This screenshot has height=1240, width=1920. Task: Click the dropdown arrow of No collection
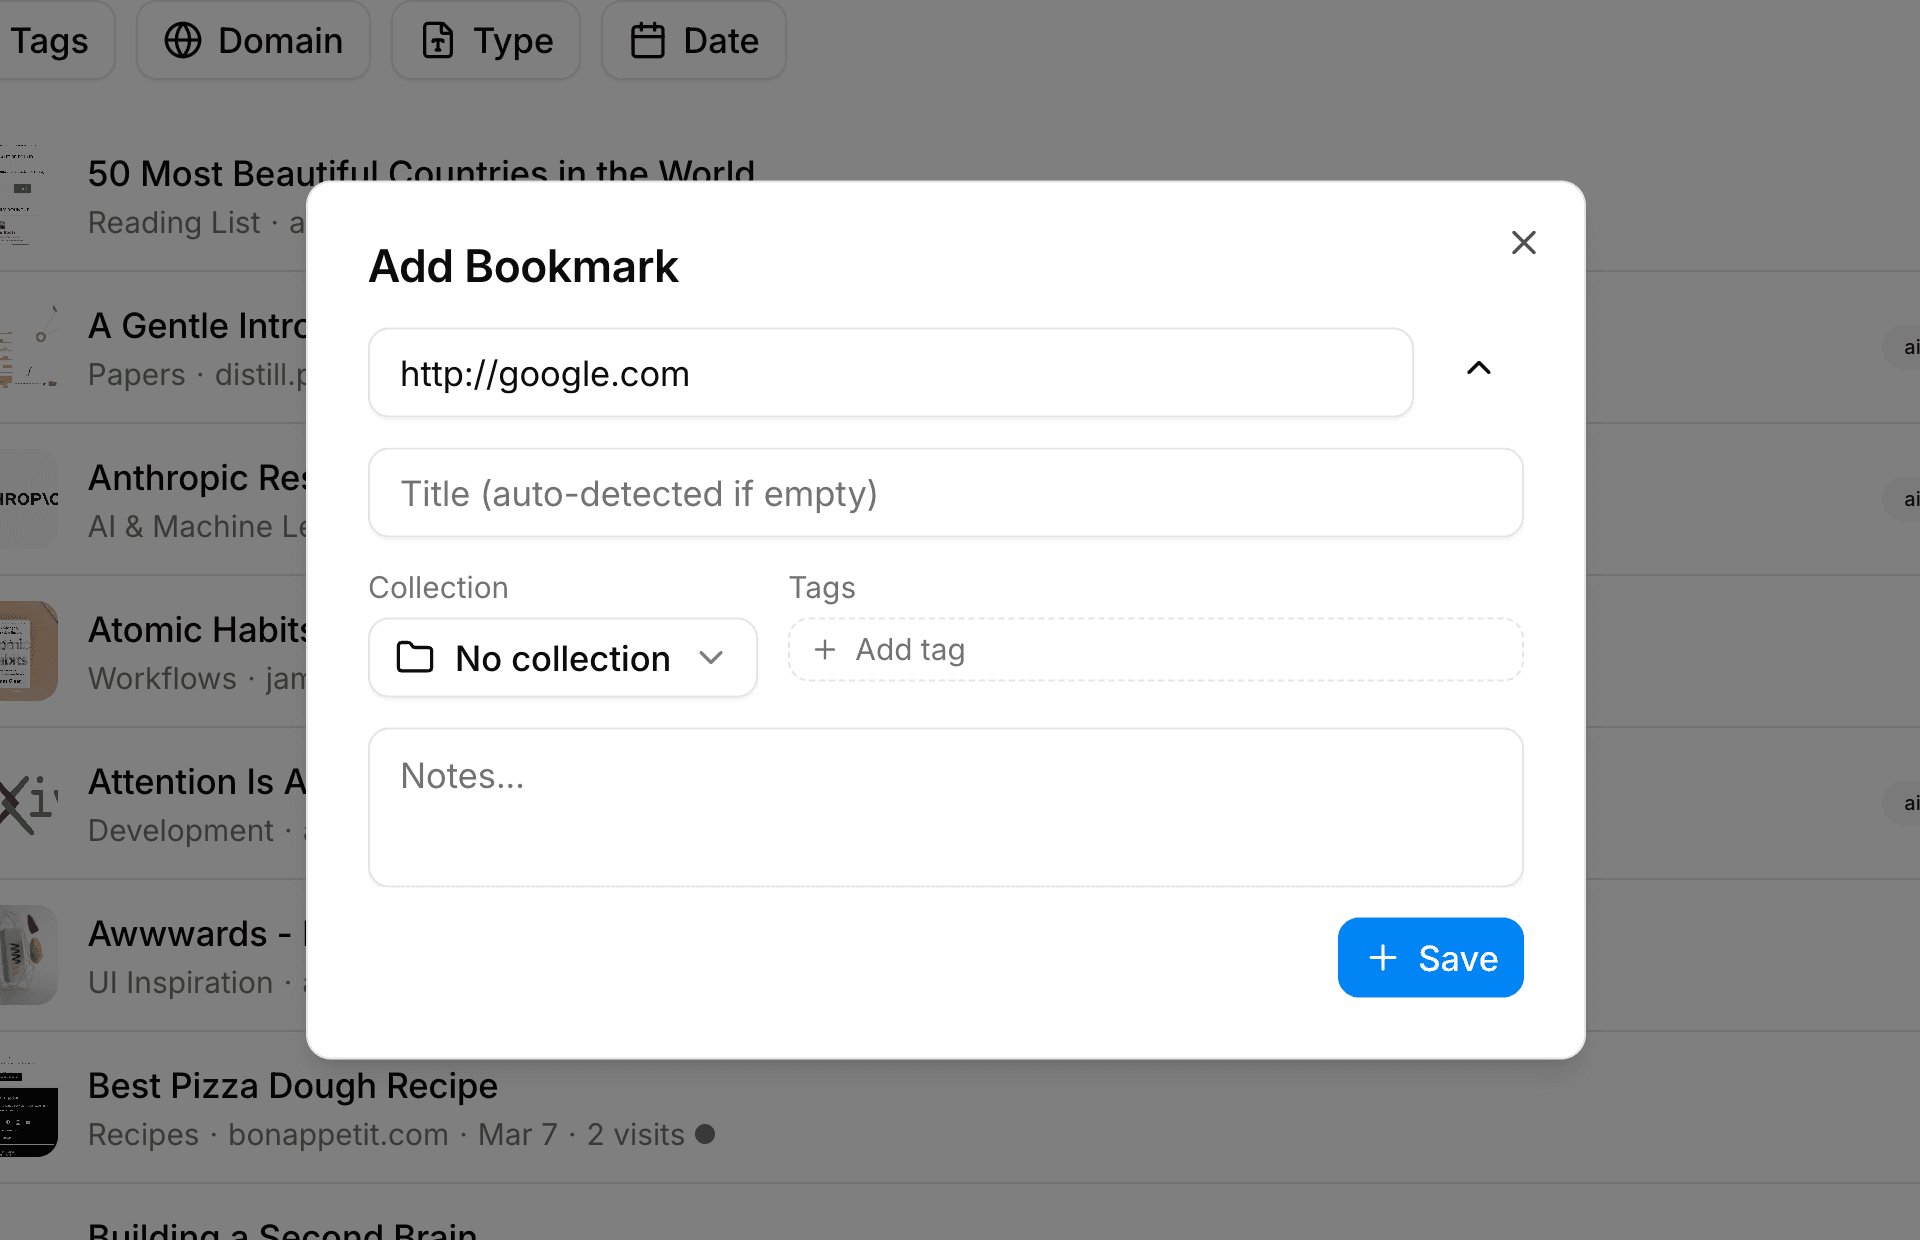(711, 658)
